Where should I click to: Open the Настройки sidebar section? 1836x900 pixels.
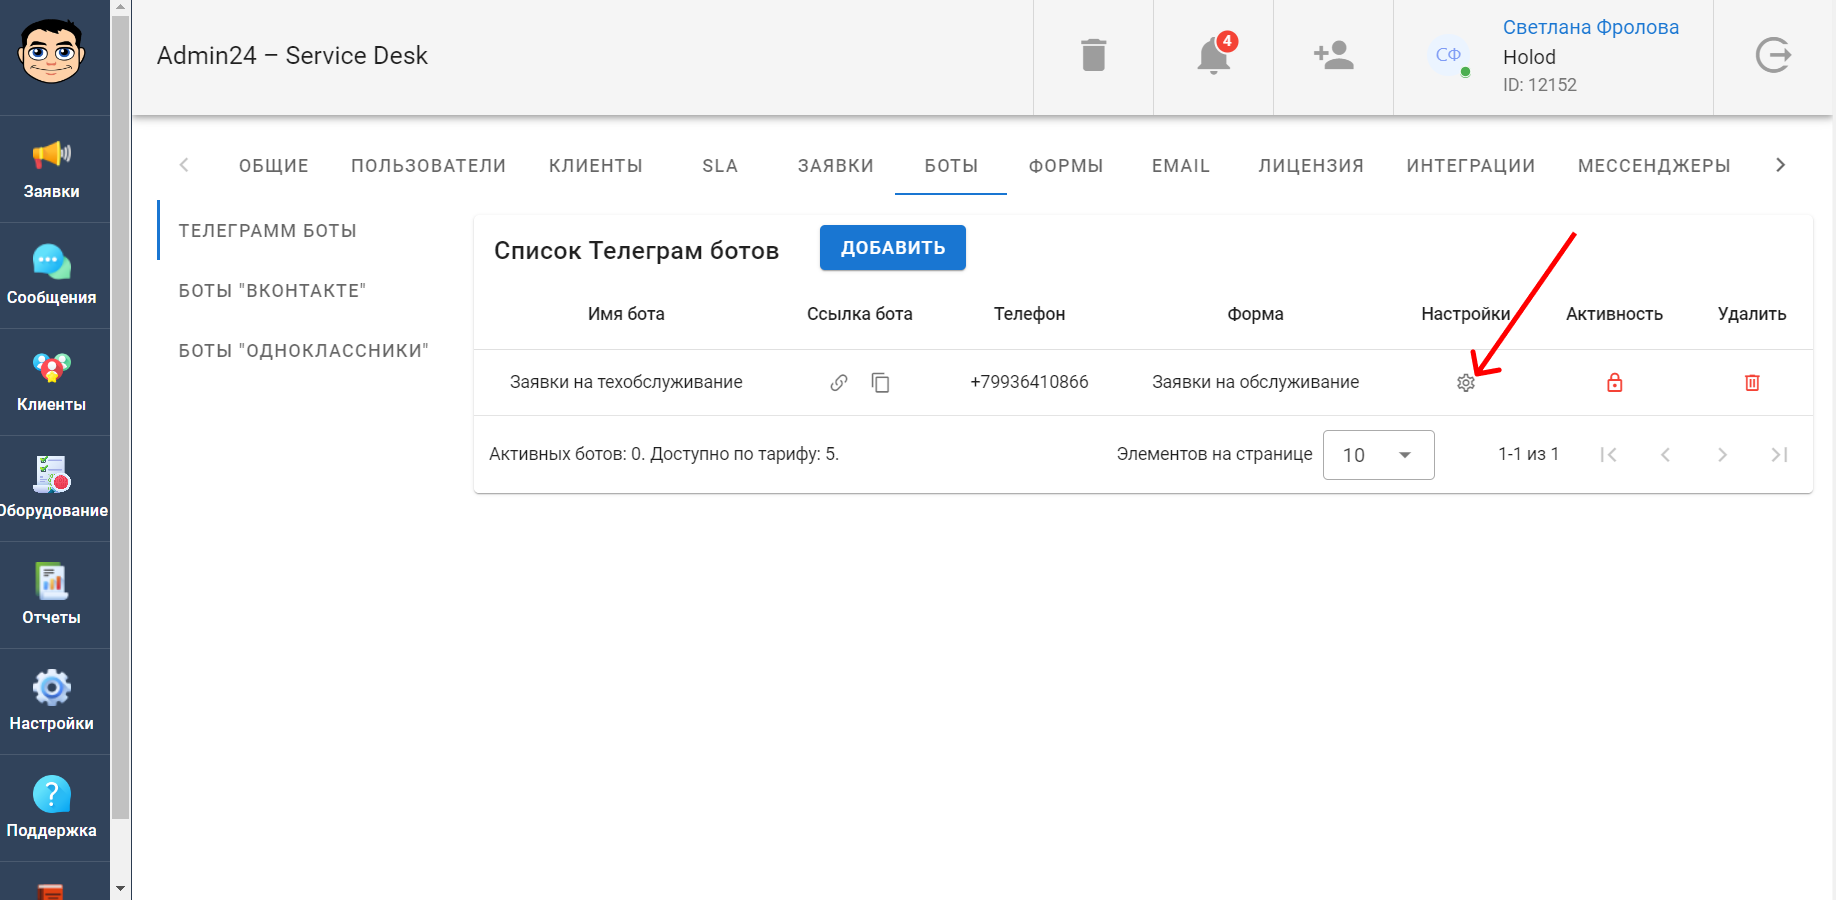[52, 701]
